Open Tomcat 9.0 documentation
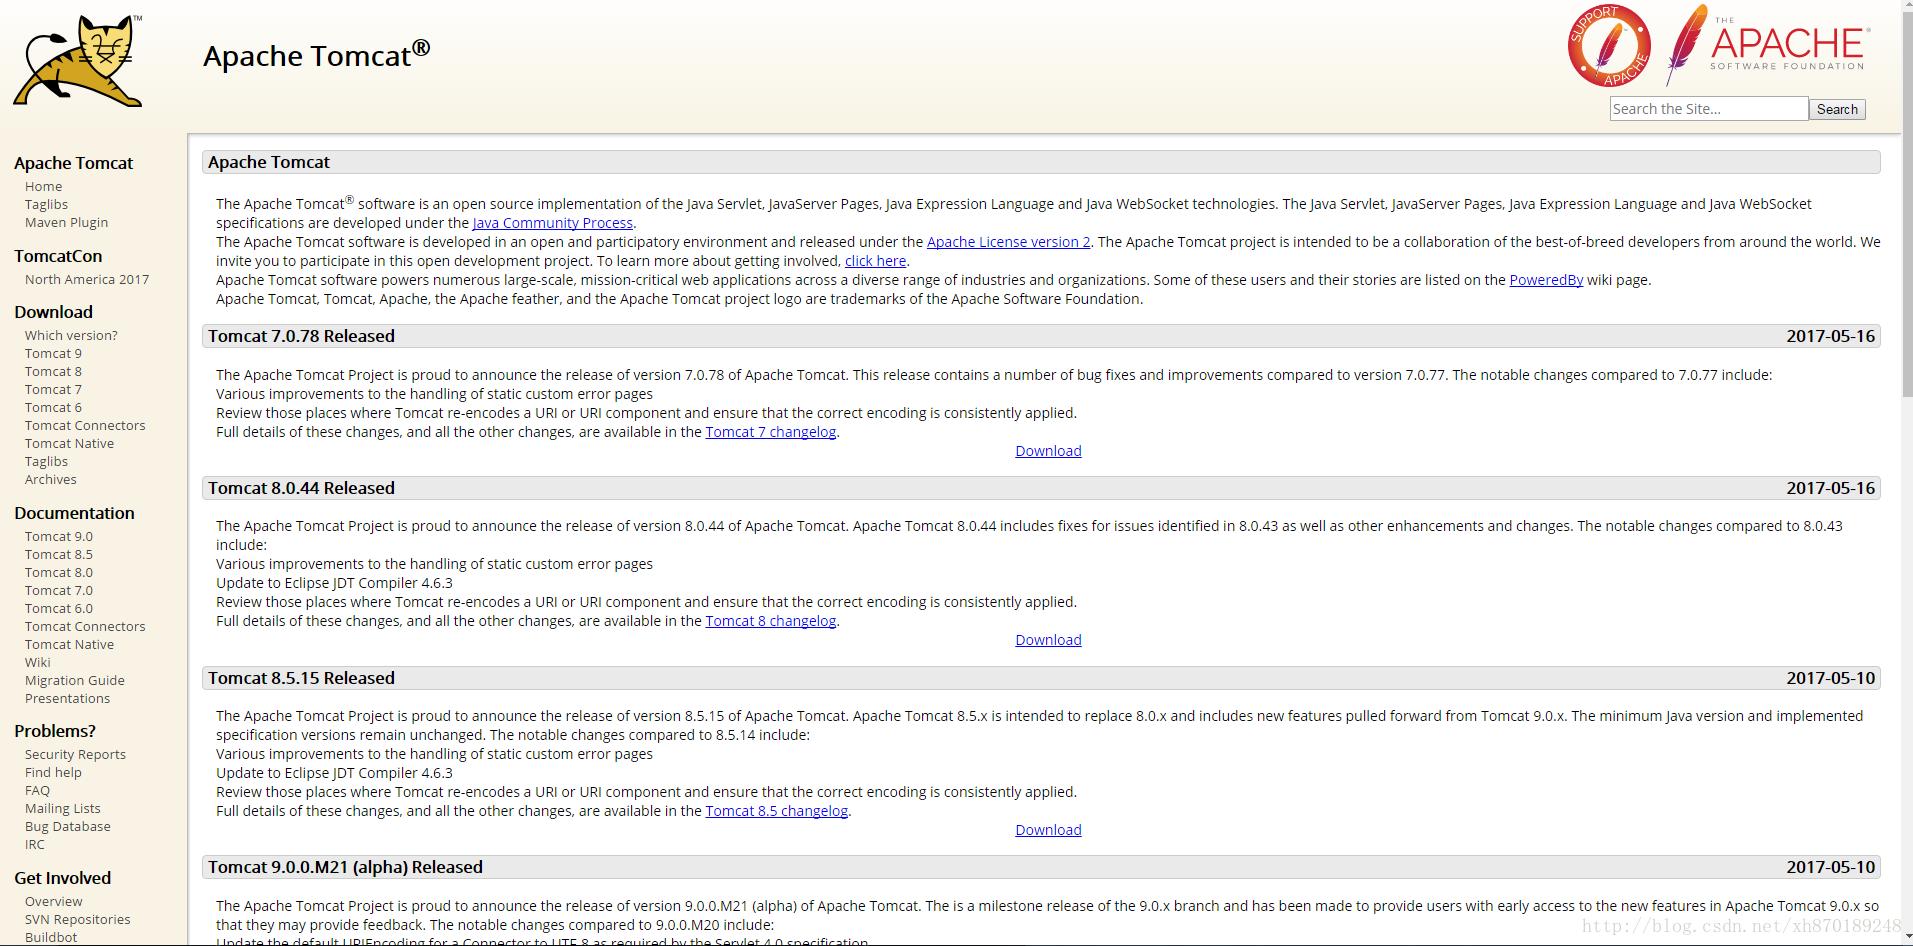Screen dimensions: 1913x946 click(x=58, y=536)
